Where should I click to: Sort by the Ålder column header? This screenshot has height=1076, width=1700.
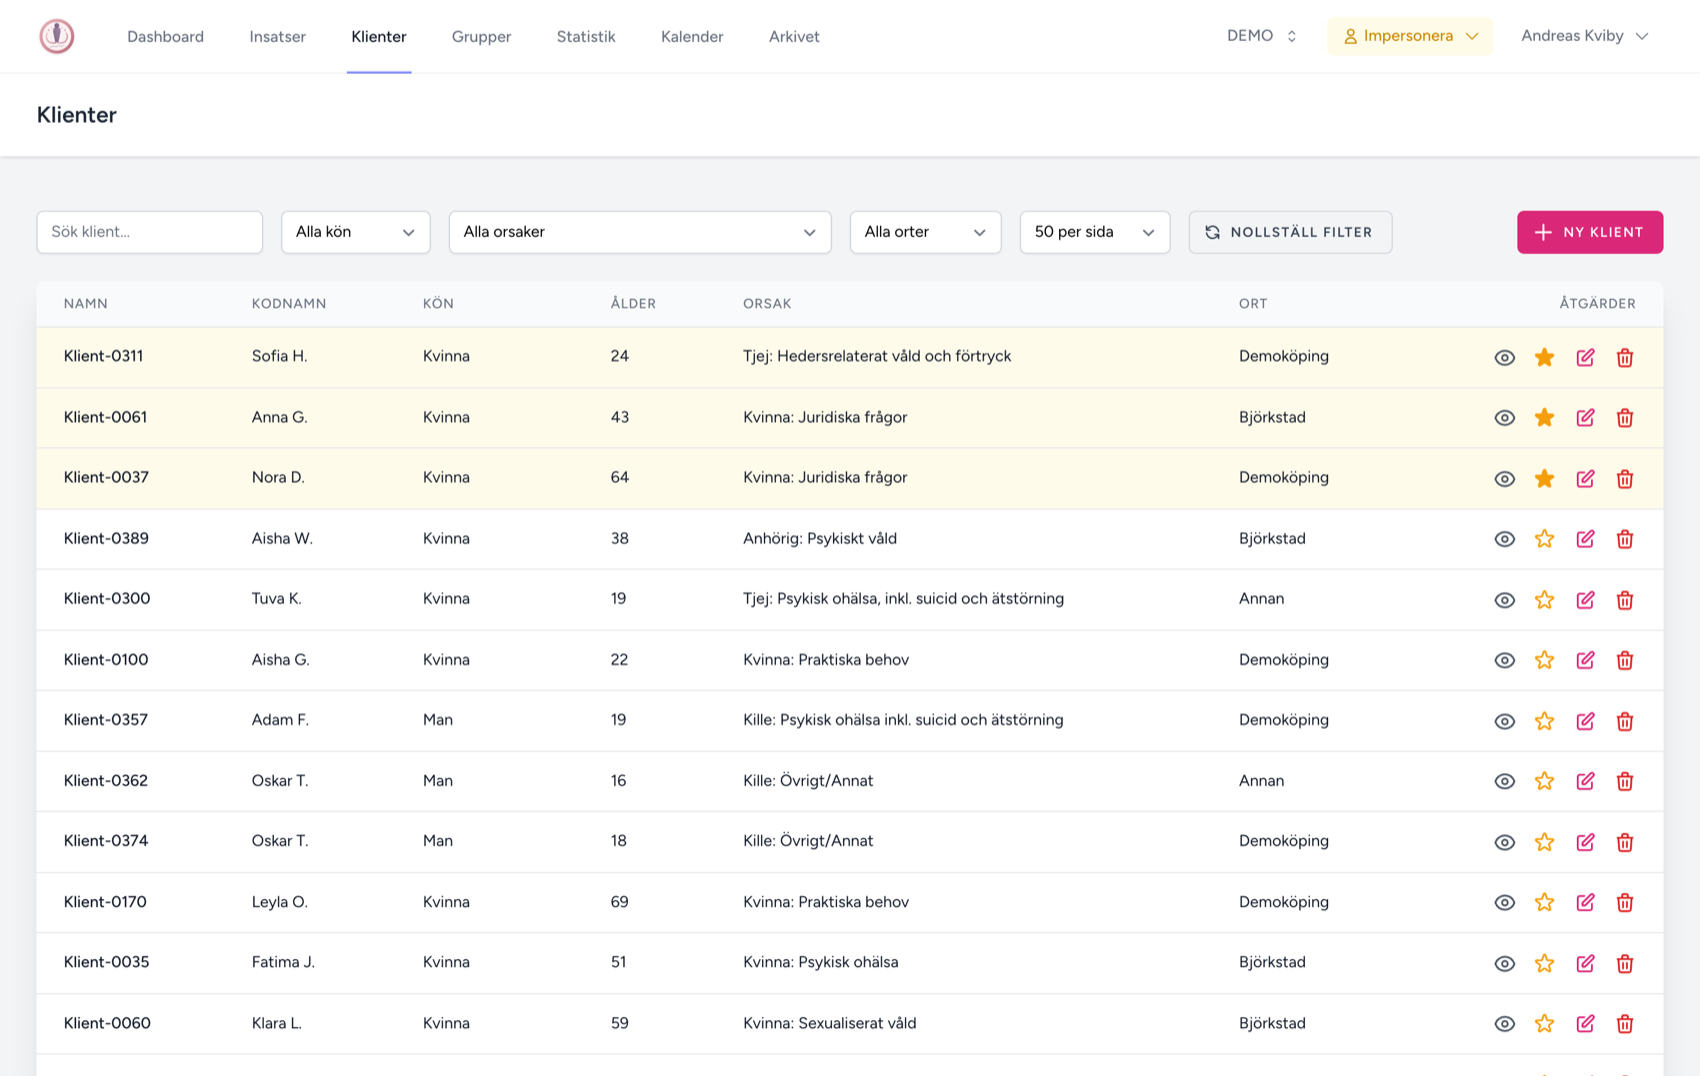[633, 303]
